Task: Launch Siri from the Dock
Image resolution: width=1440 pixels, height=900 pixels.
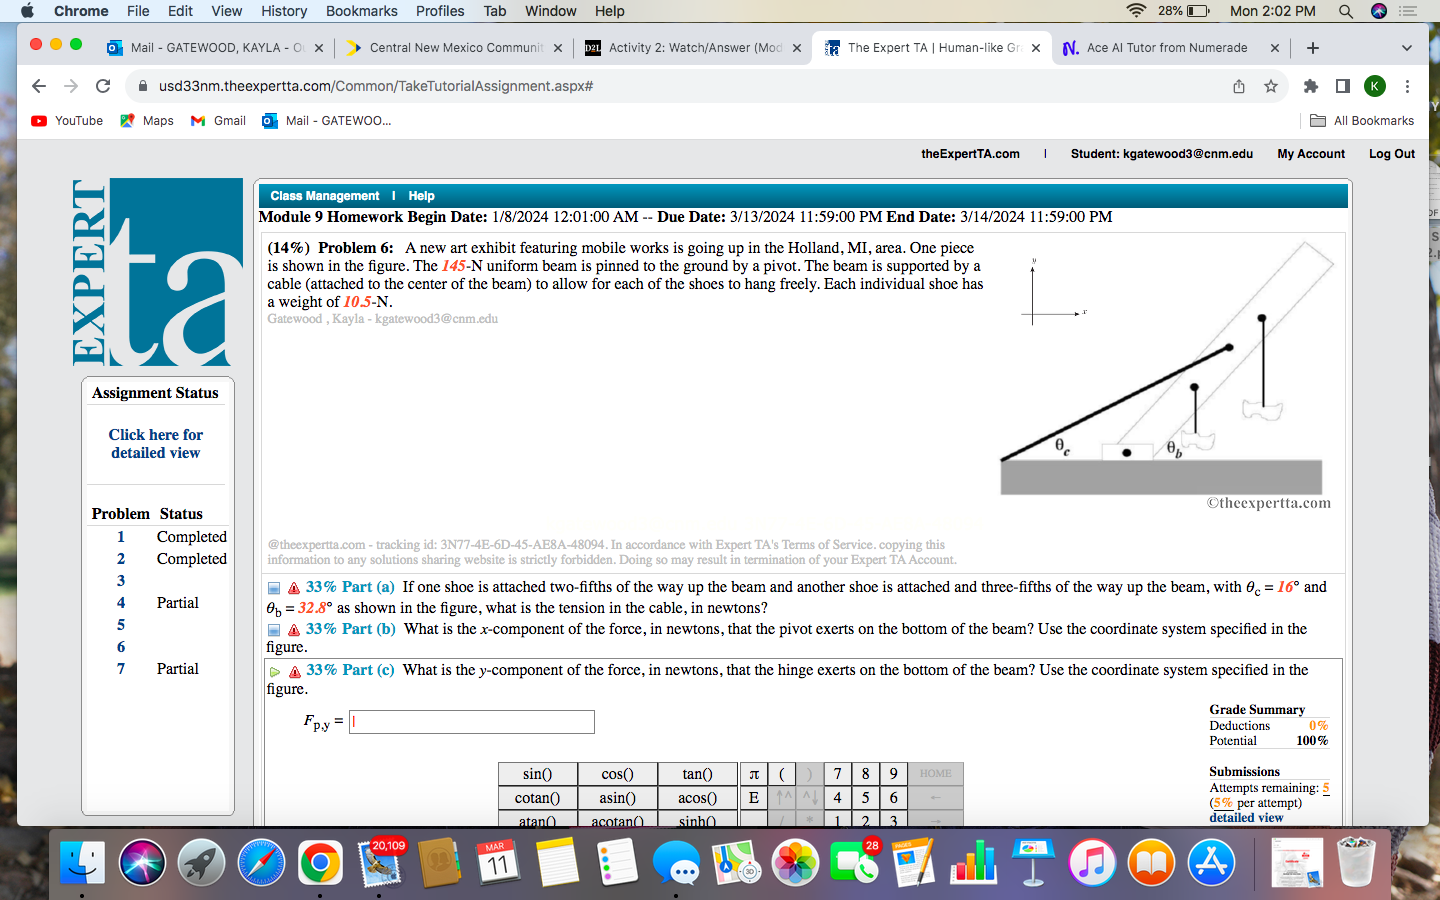Action: click(142, 862)
